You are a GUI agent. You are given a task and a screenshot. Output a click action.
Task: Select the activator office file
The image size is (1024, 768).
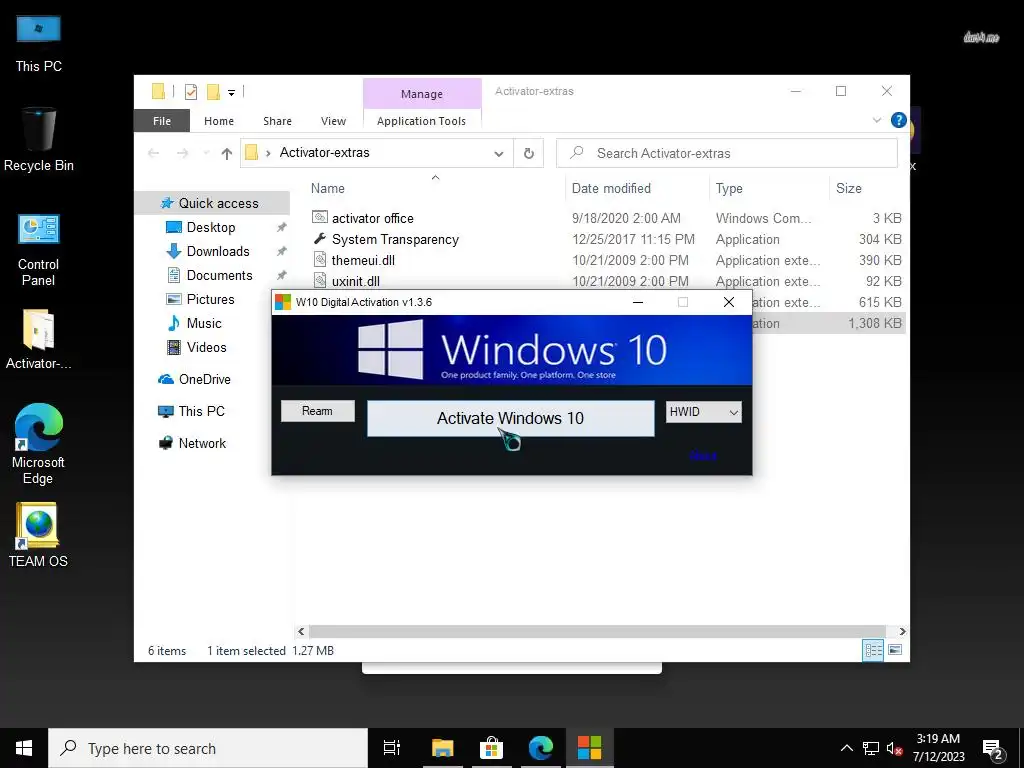[372, 218]
